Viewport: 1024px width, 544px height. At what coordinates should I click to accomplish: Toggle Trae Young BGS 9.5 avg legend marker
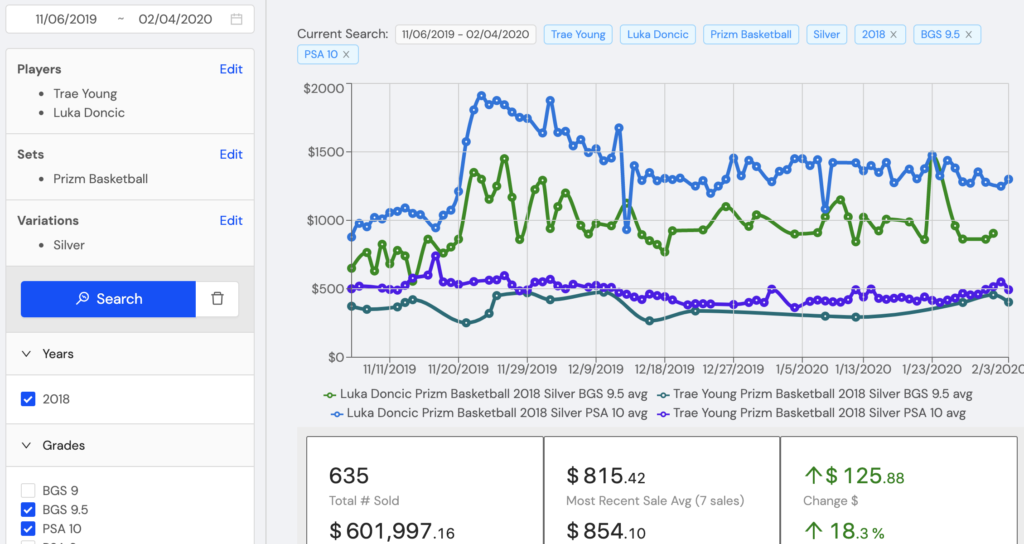(663, 394)
